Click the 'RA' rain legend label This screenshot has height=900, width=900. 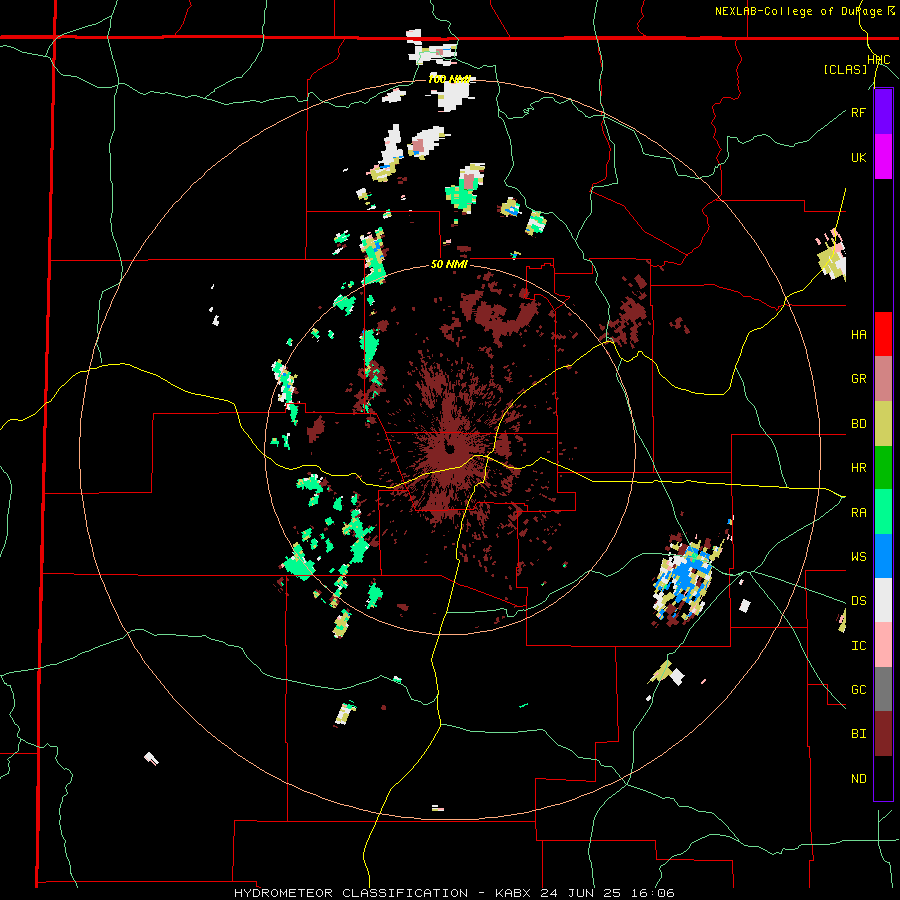(x=858, y=513)
